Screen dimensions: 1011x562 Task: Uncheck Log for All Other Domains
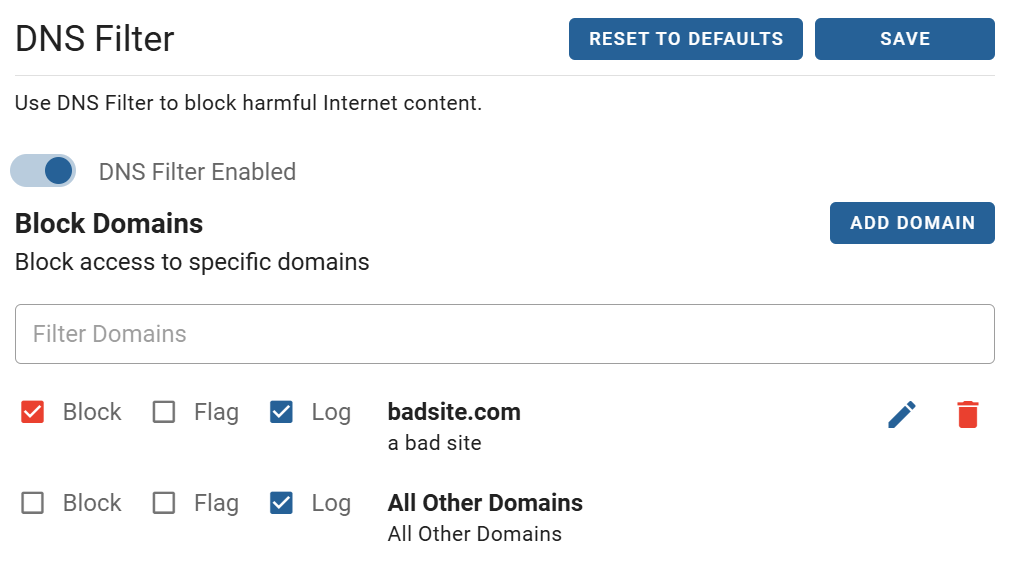click(281, 503)
